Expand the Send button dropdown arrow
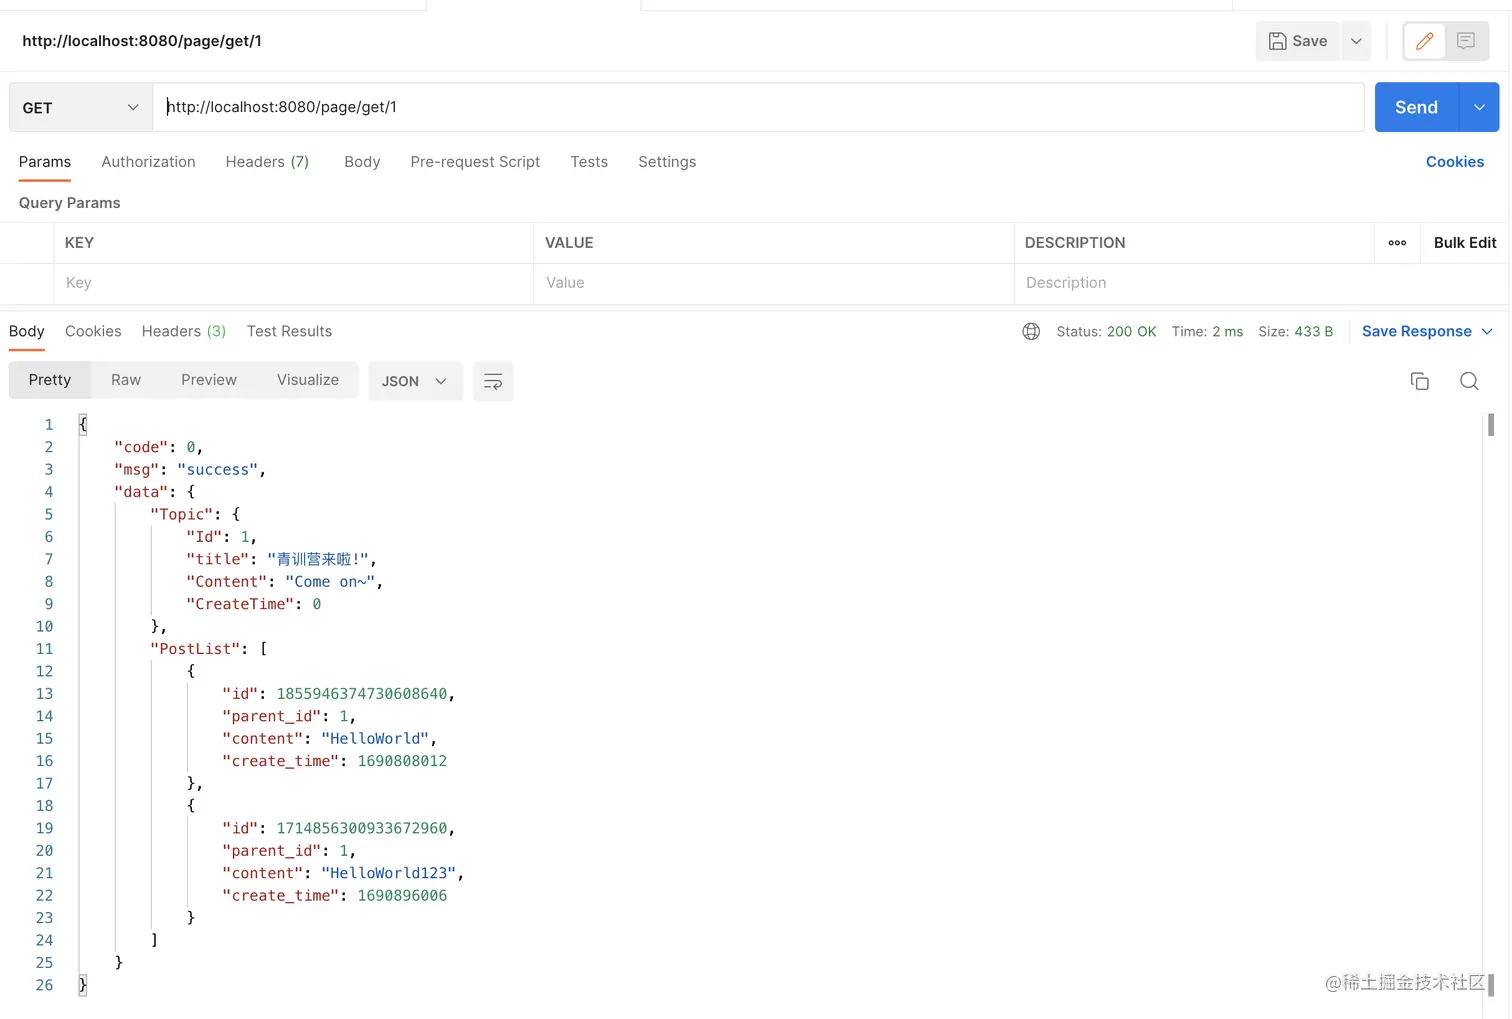This screenshot has width=1512, height=1019. coord(1480,107)
